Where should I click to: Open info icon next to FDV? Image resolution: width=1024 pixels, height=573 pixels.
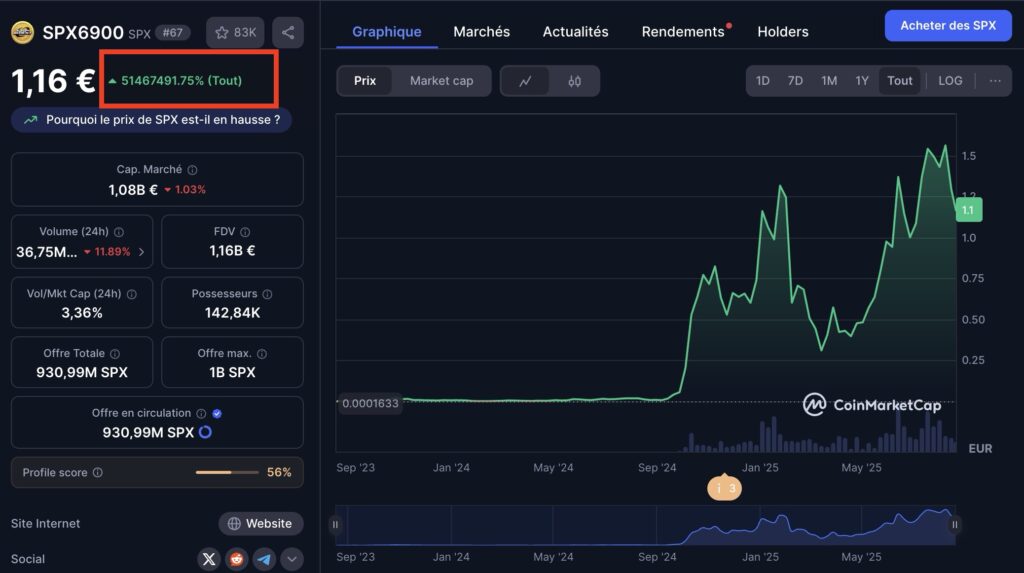coord(245,232)
